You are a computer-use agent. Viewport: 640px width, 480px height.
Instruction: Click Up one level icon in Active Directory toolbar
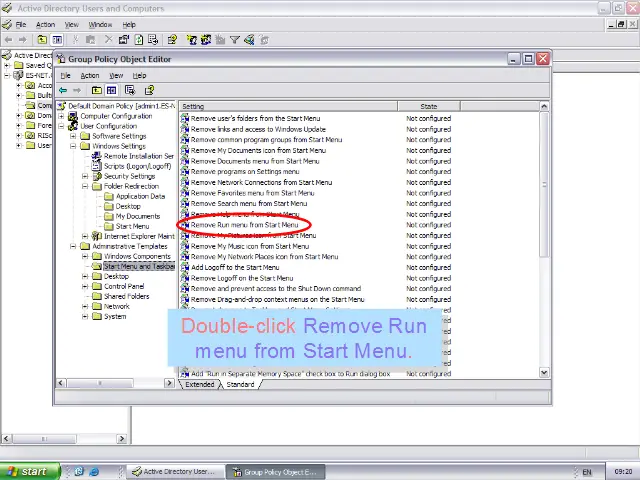pyautogui.click(x=42, y=40)
